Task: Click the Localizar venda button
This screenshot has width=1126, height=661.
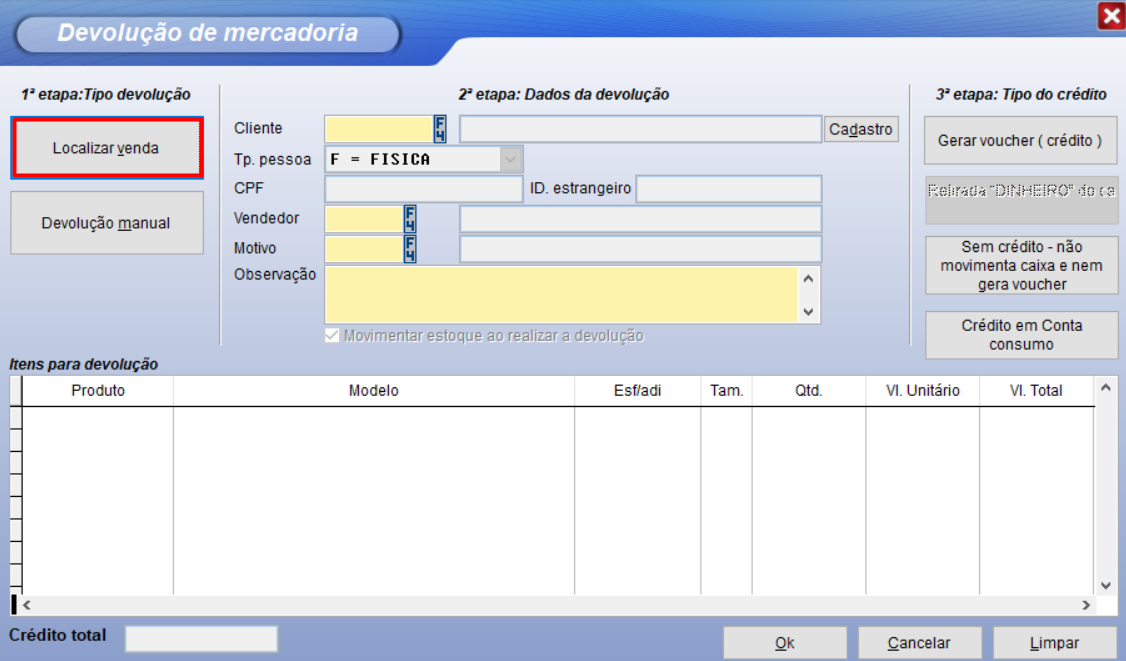Action: (106, 148)
